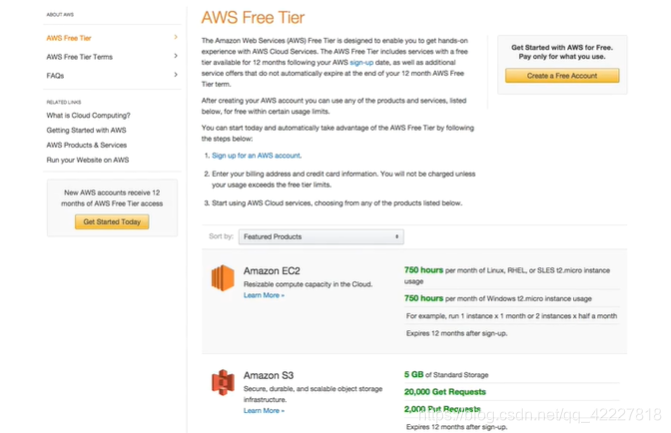Open Run your Website on AWS
Viewport: 671px width, 433px height.
pos(87,160)
